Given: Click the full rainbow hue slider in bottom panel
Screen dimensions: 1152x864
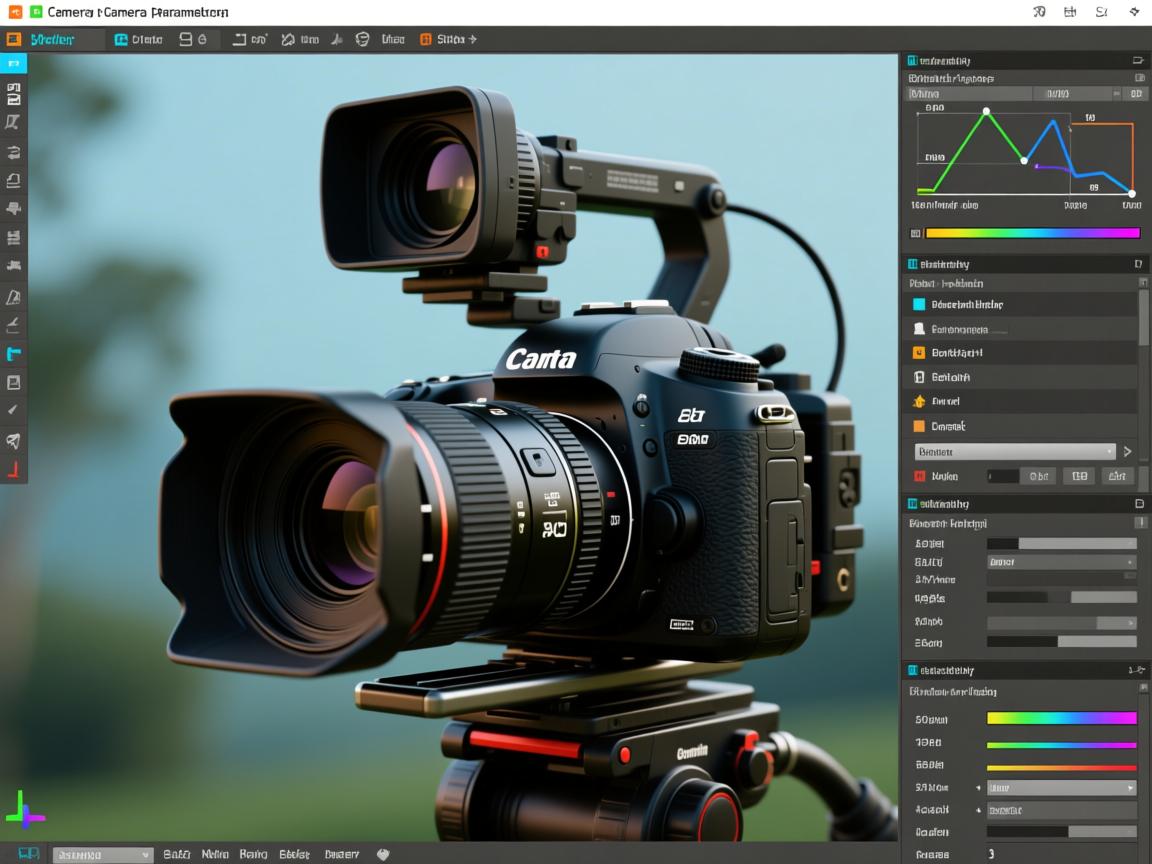Looking at the screenshot, I should pos(1061,718).
